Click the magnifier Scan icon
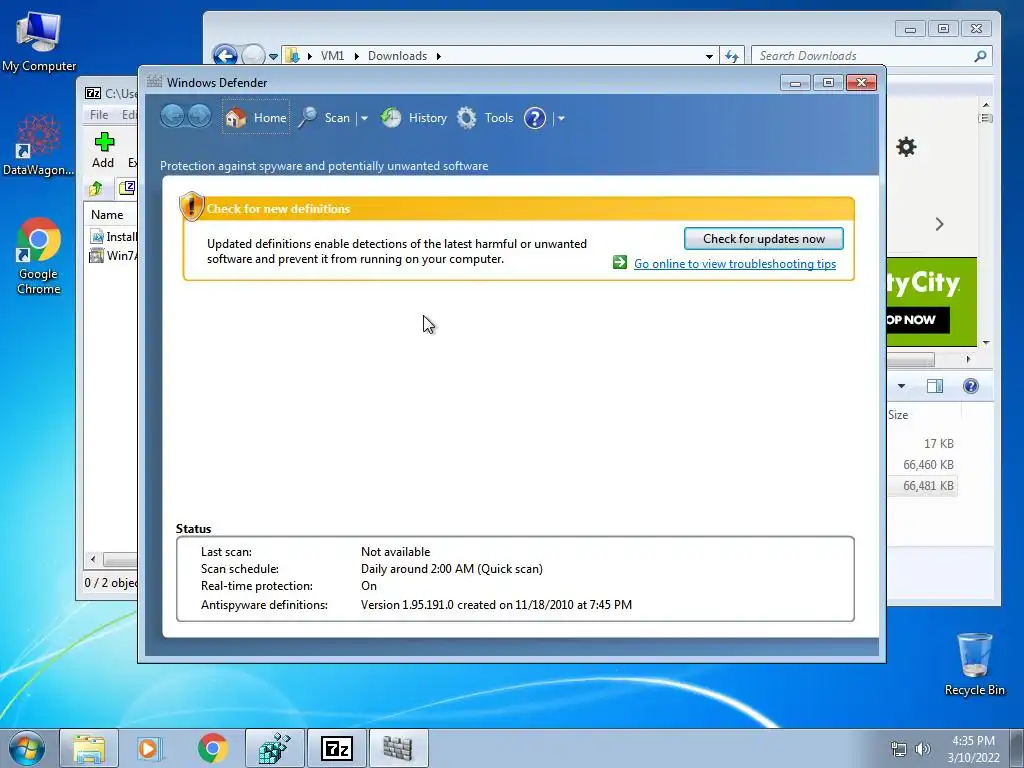1024x768 pixels. tap(308, 118)
